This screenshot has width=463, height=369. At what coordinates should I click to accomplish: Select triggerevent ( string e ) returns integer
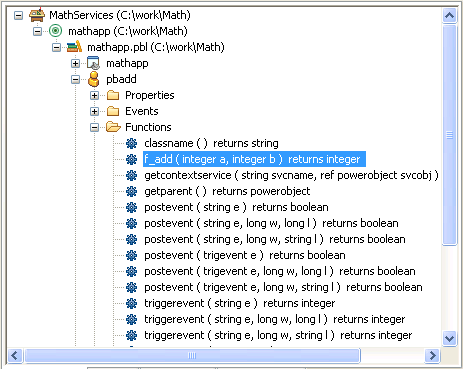click(x=240, y=303)
